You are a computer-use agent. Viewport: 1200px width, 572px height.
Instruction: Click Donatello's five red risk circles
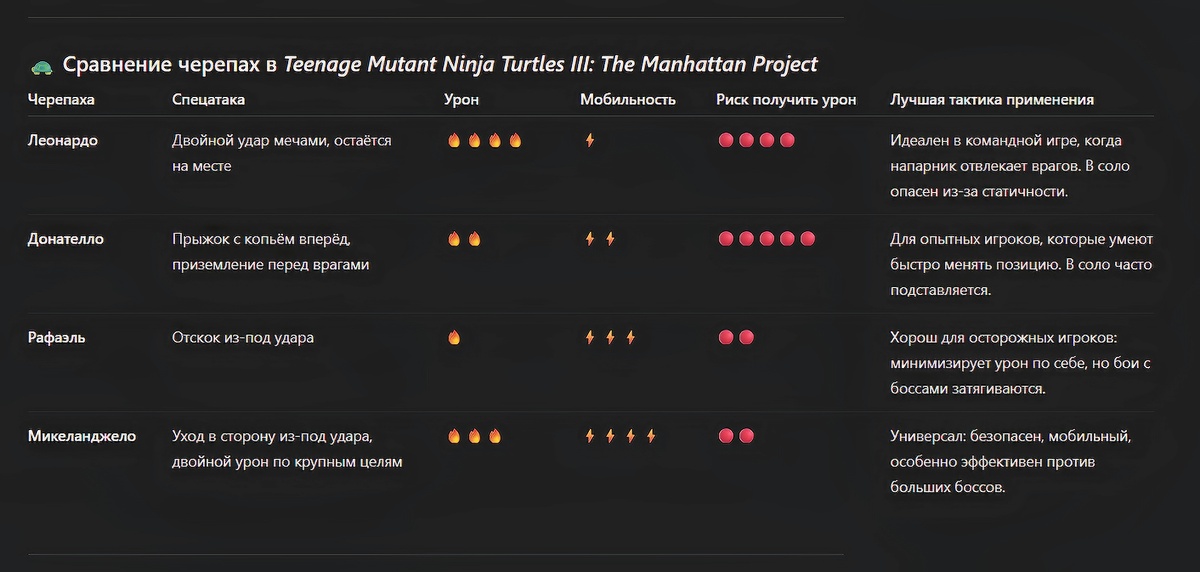[x=767, y=239]
